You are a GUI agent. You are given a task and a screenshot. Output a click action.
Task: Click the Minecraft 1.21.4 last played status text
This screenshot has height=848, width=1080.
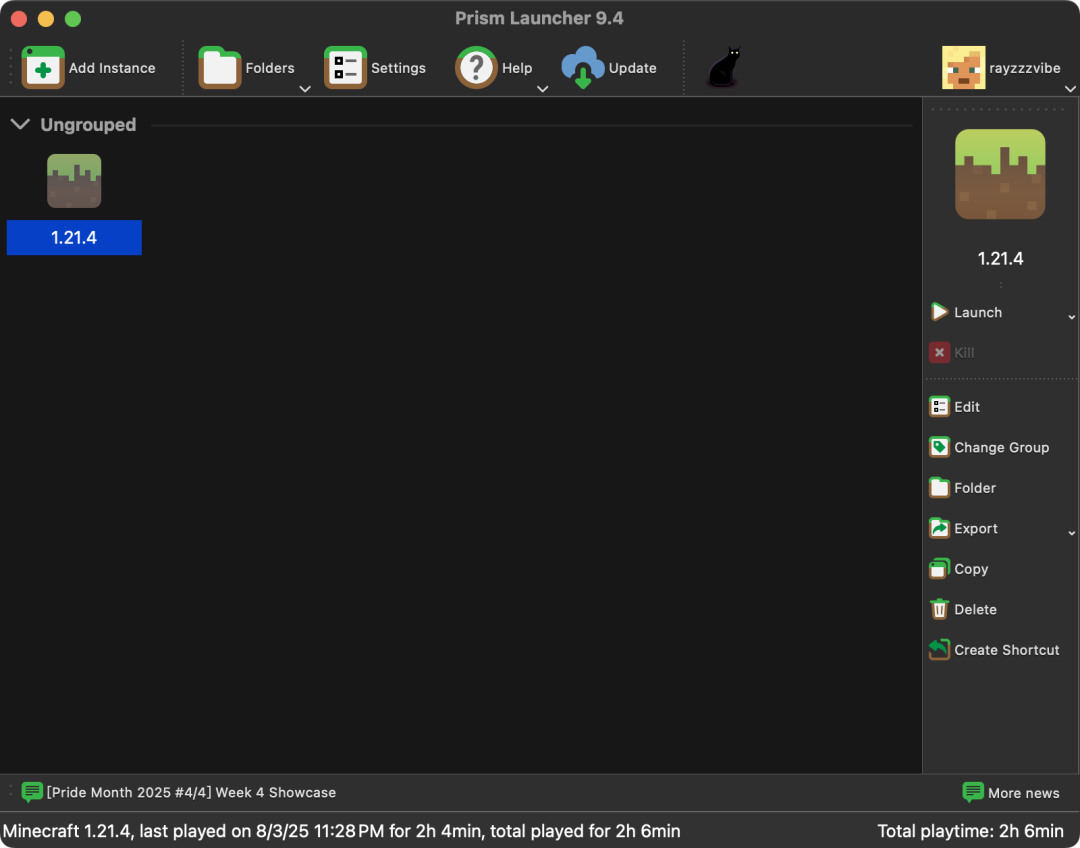click(x=342, y=831)
